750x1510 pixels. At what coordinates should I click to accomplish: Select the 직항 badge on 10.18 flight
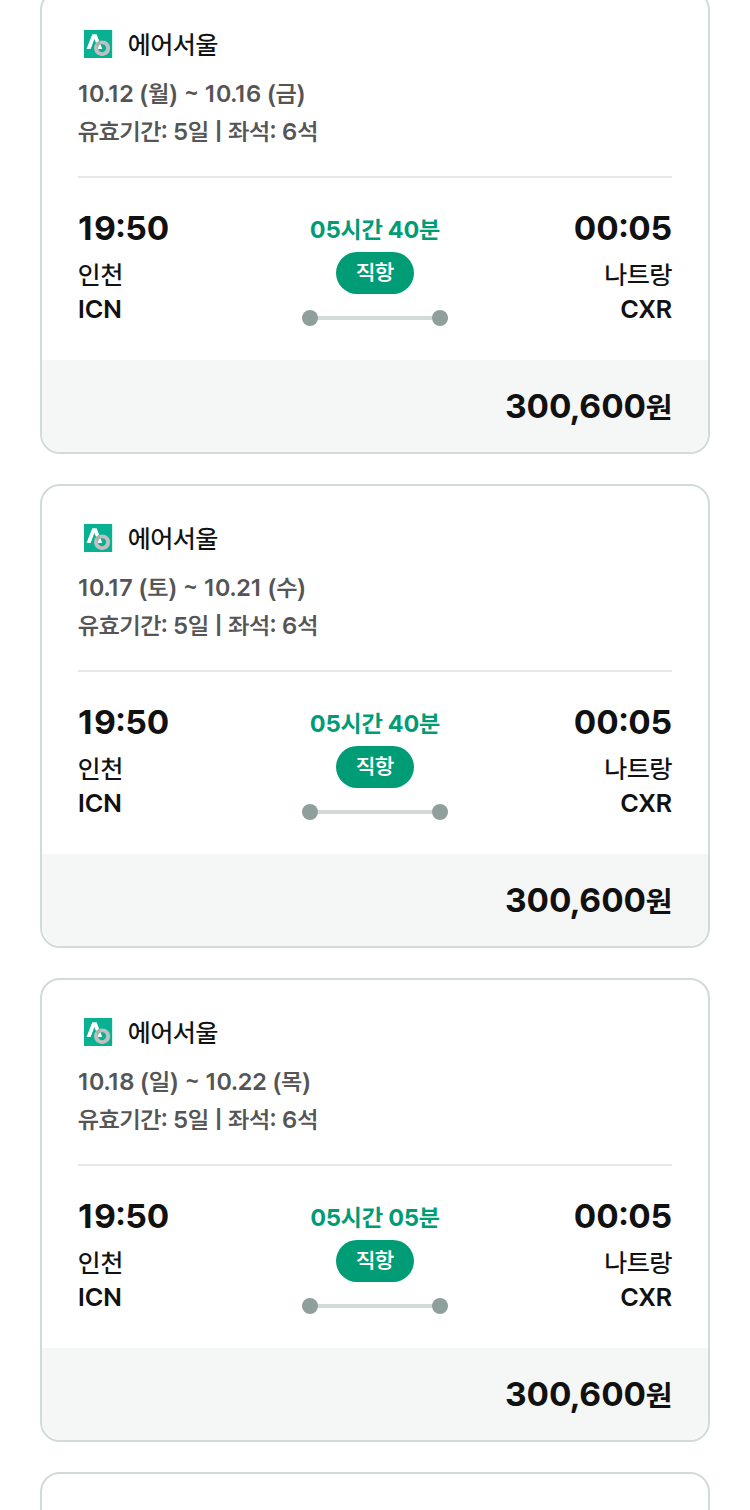(x=375, y=1261)
